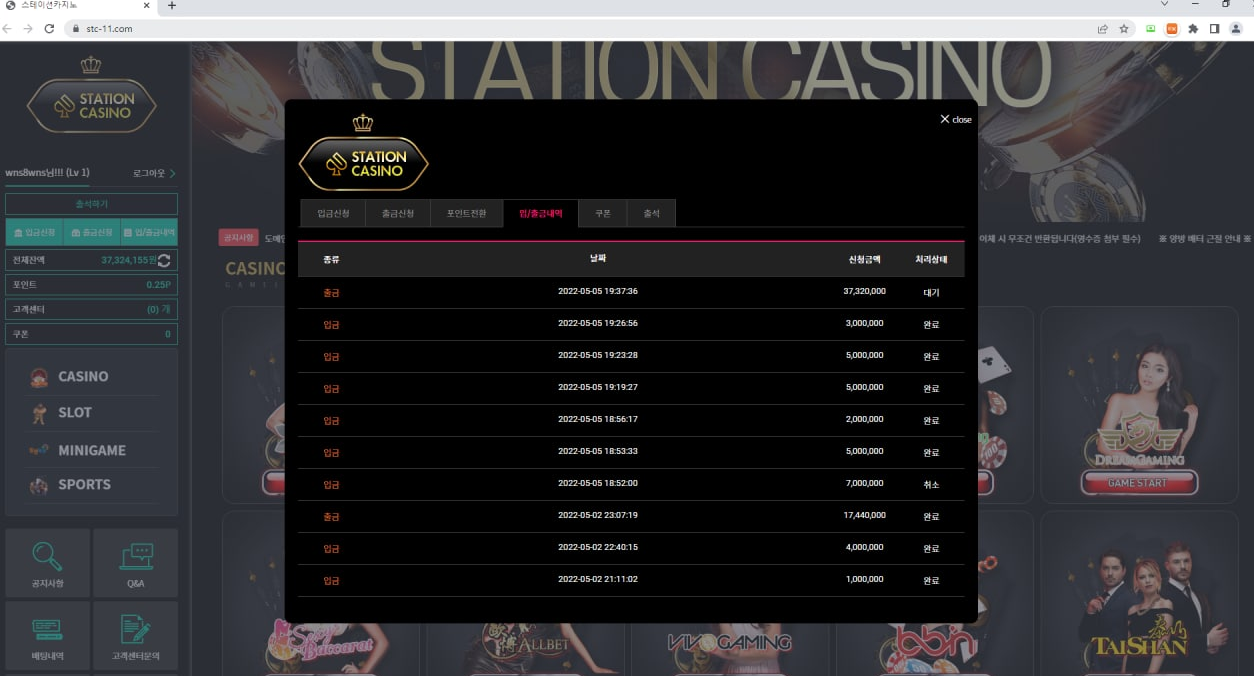The width and height of the screenshot is (1254, 676).
Task: Open the SPORTS menu in the sidebar
Action: 84,484
